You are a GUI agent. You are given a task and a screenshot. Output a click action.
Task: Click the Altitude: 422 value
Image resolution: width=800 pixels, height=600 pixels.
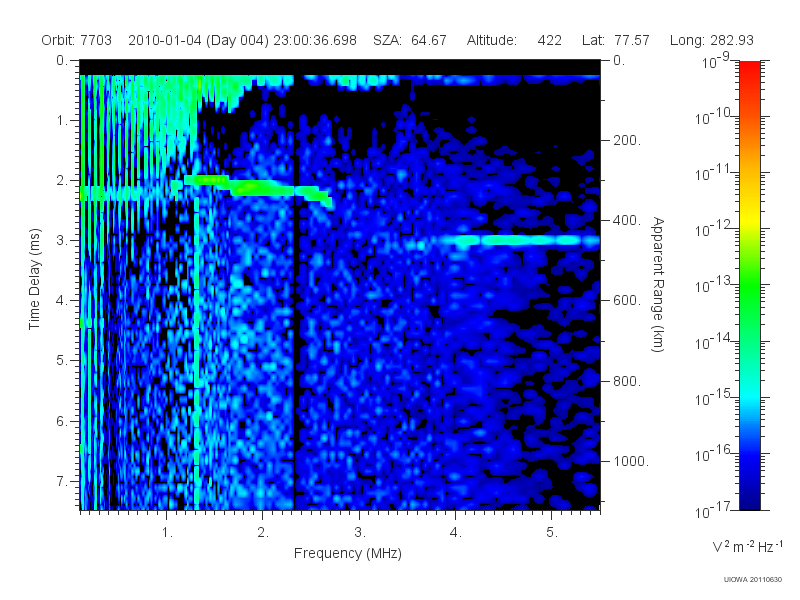[x=514, y=40]
